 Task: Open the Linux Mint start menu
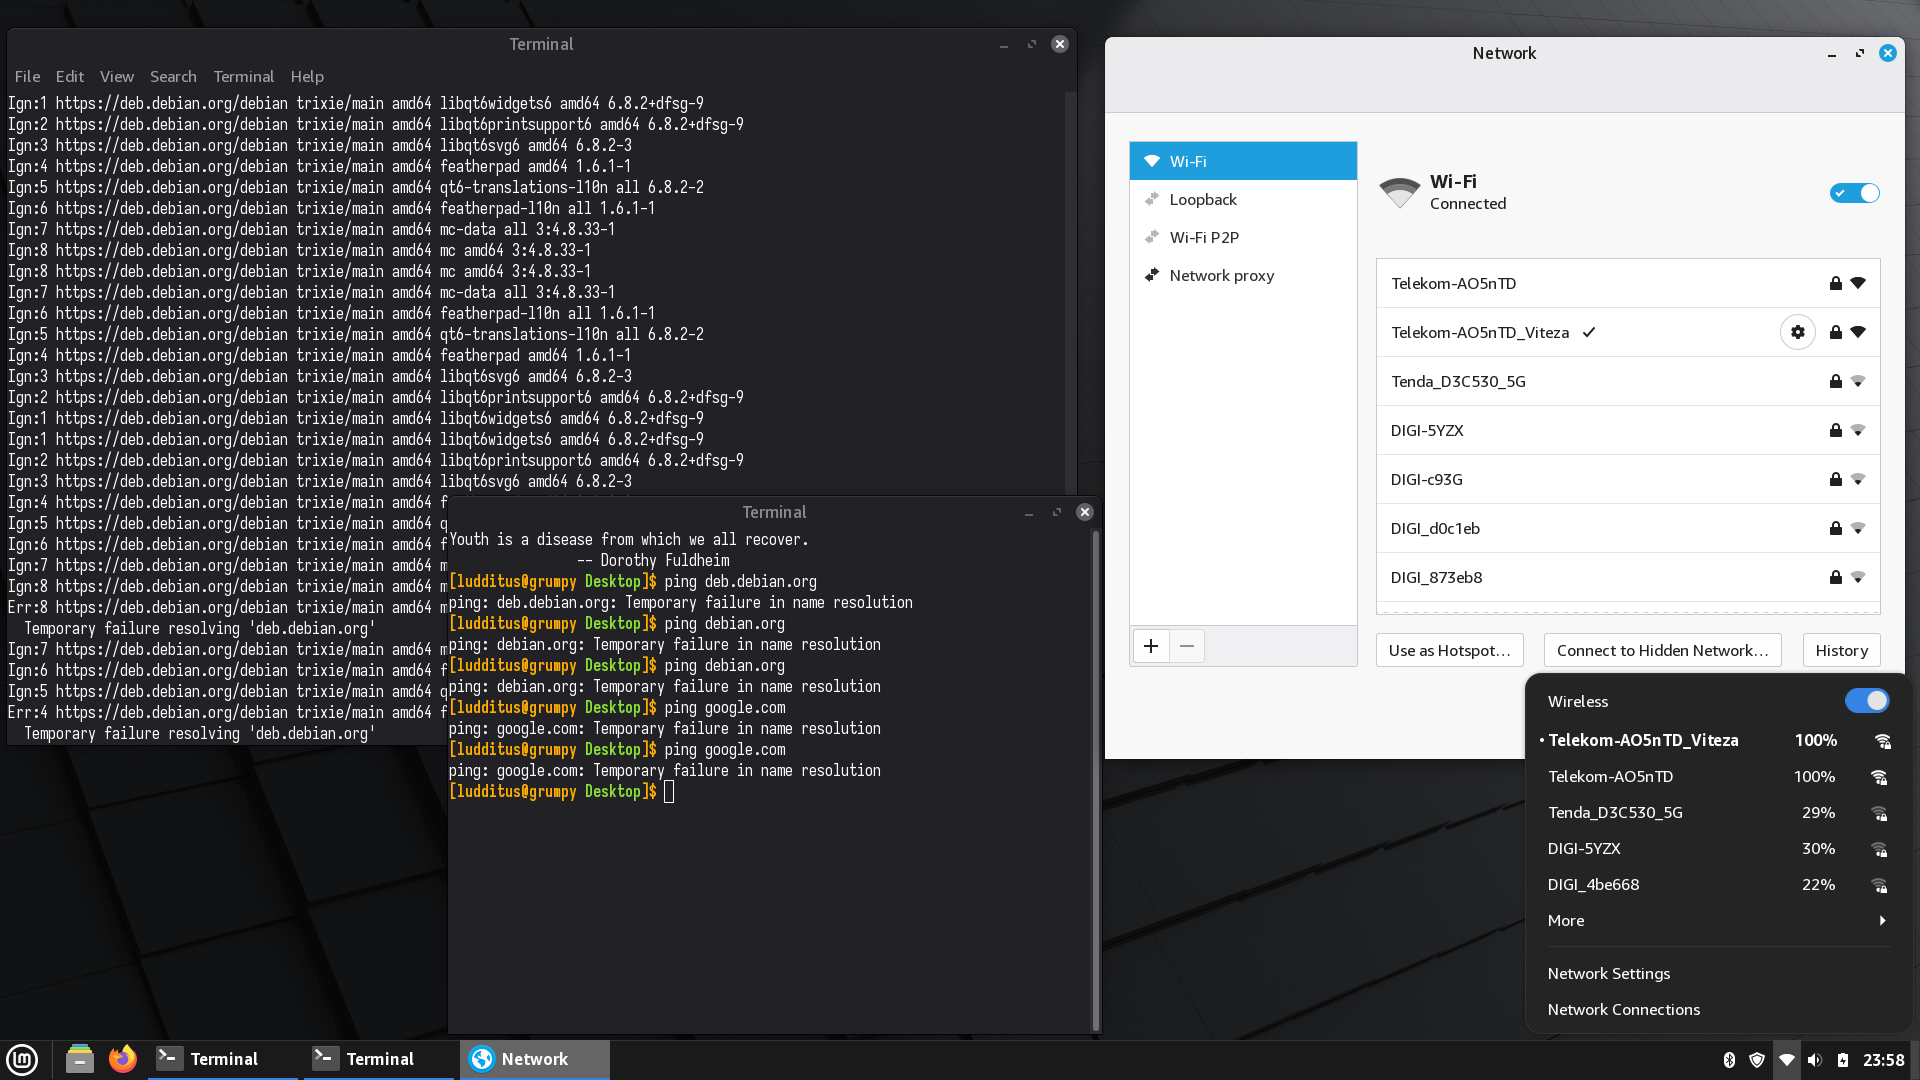pos(22,1059)
